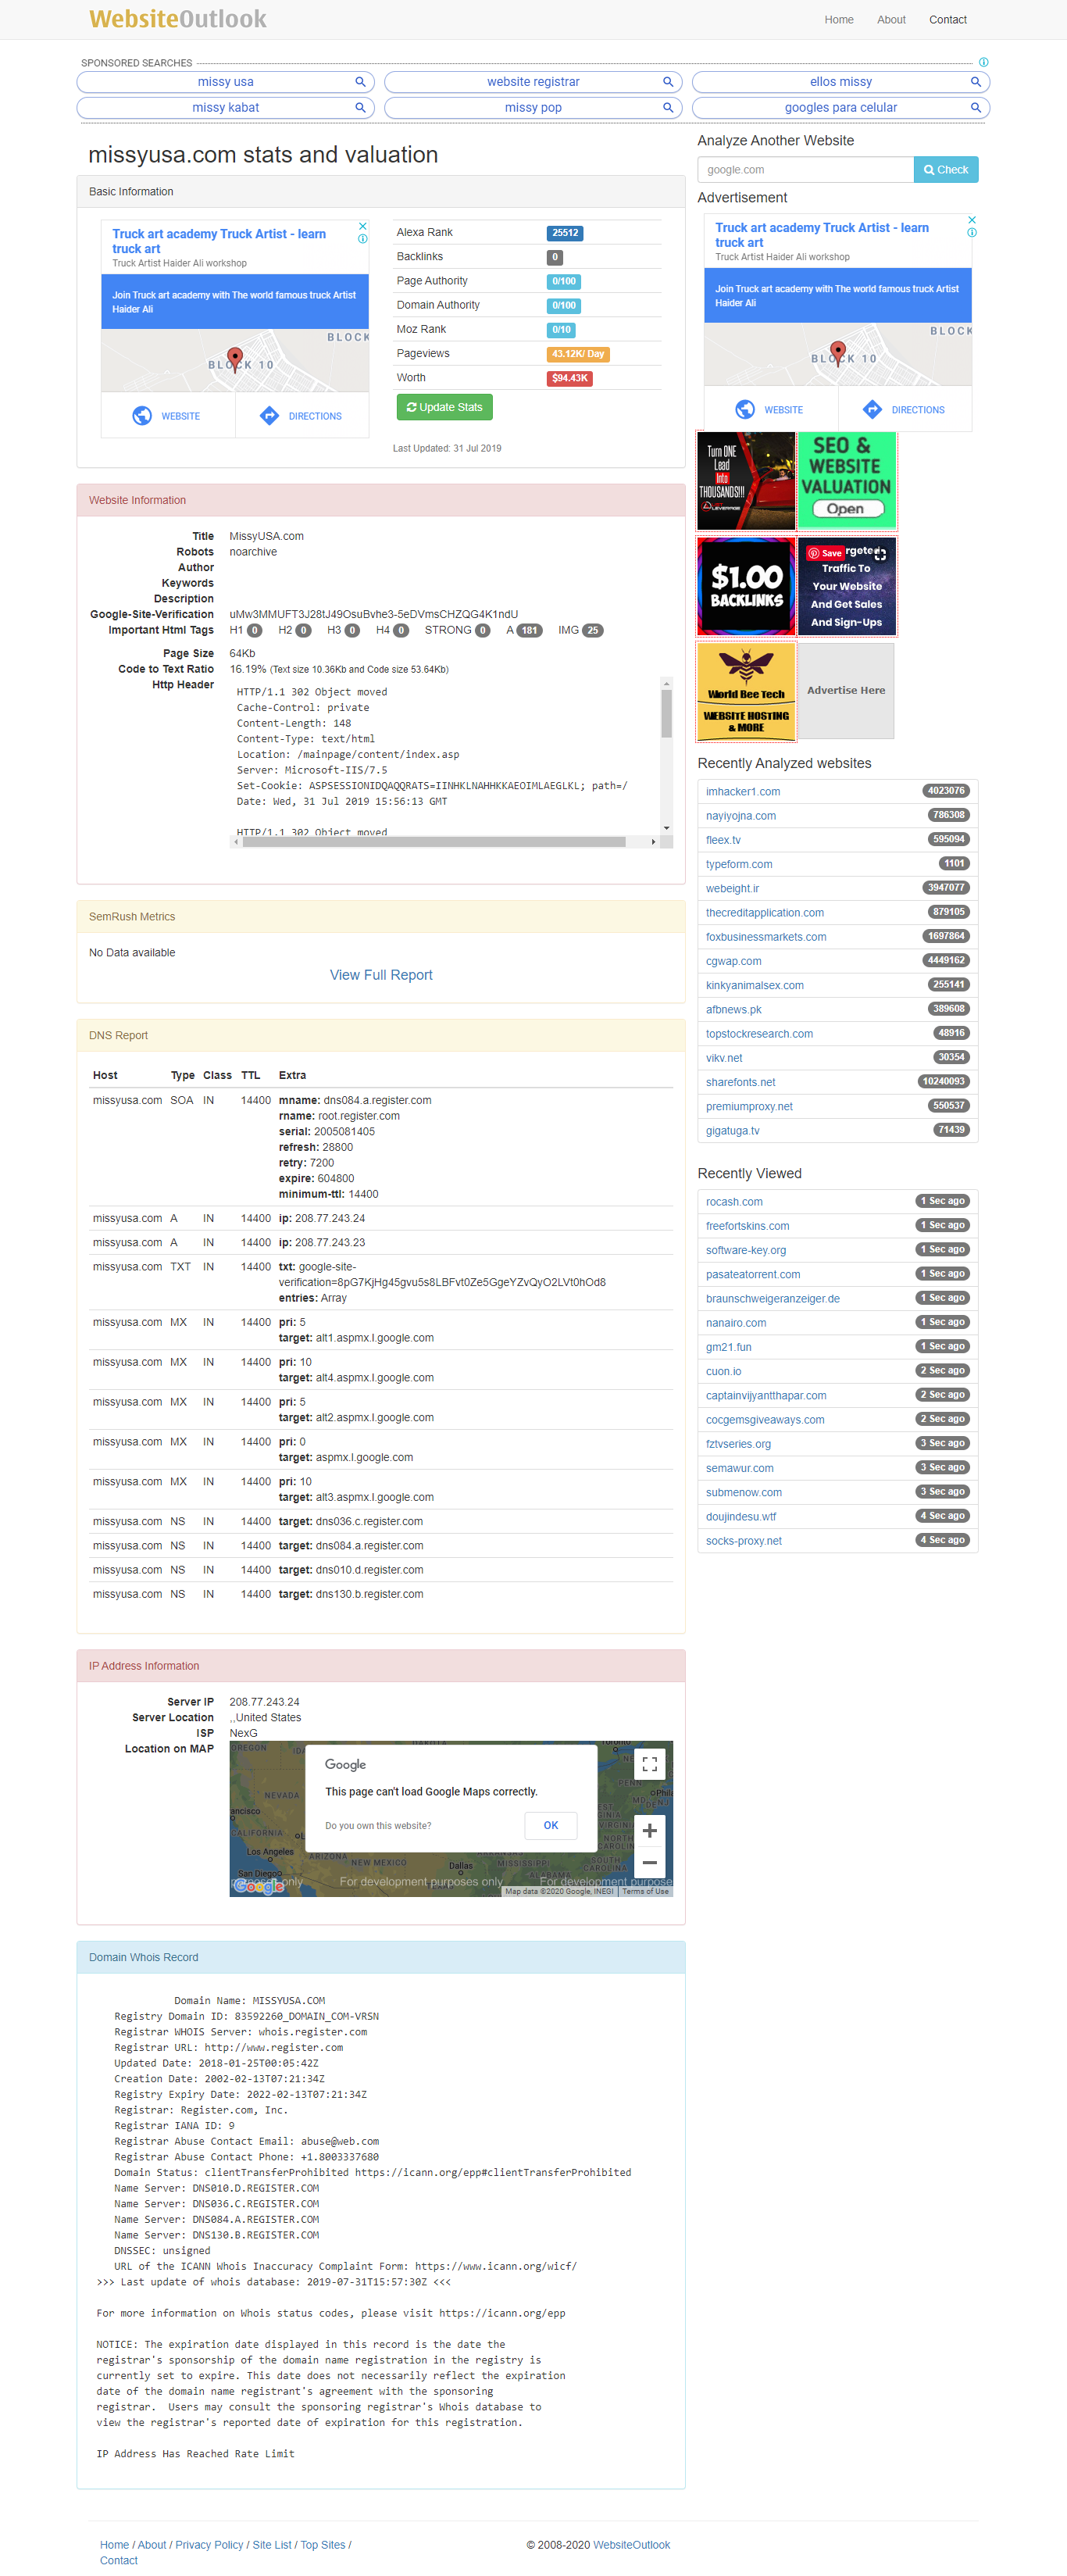
Task: Open ad info icon in Basic Information ad
Action: point(363,239)
